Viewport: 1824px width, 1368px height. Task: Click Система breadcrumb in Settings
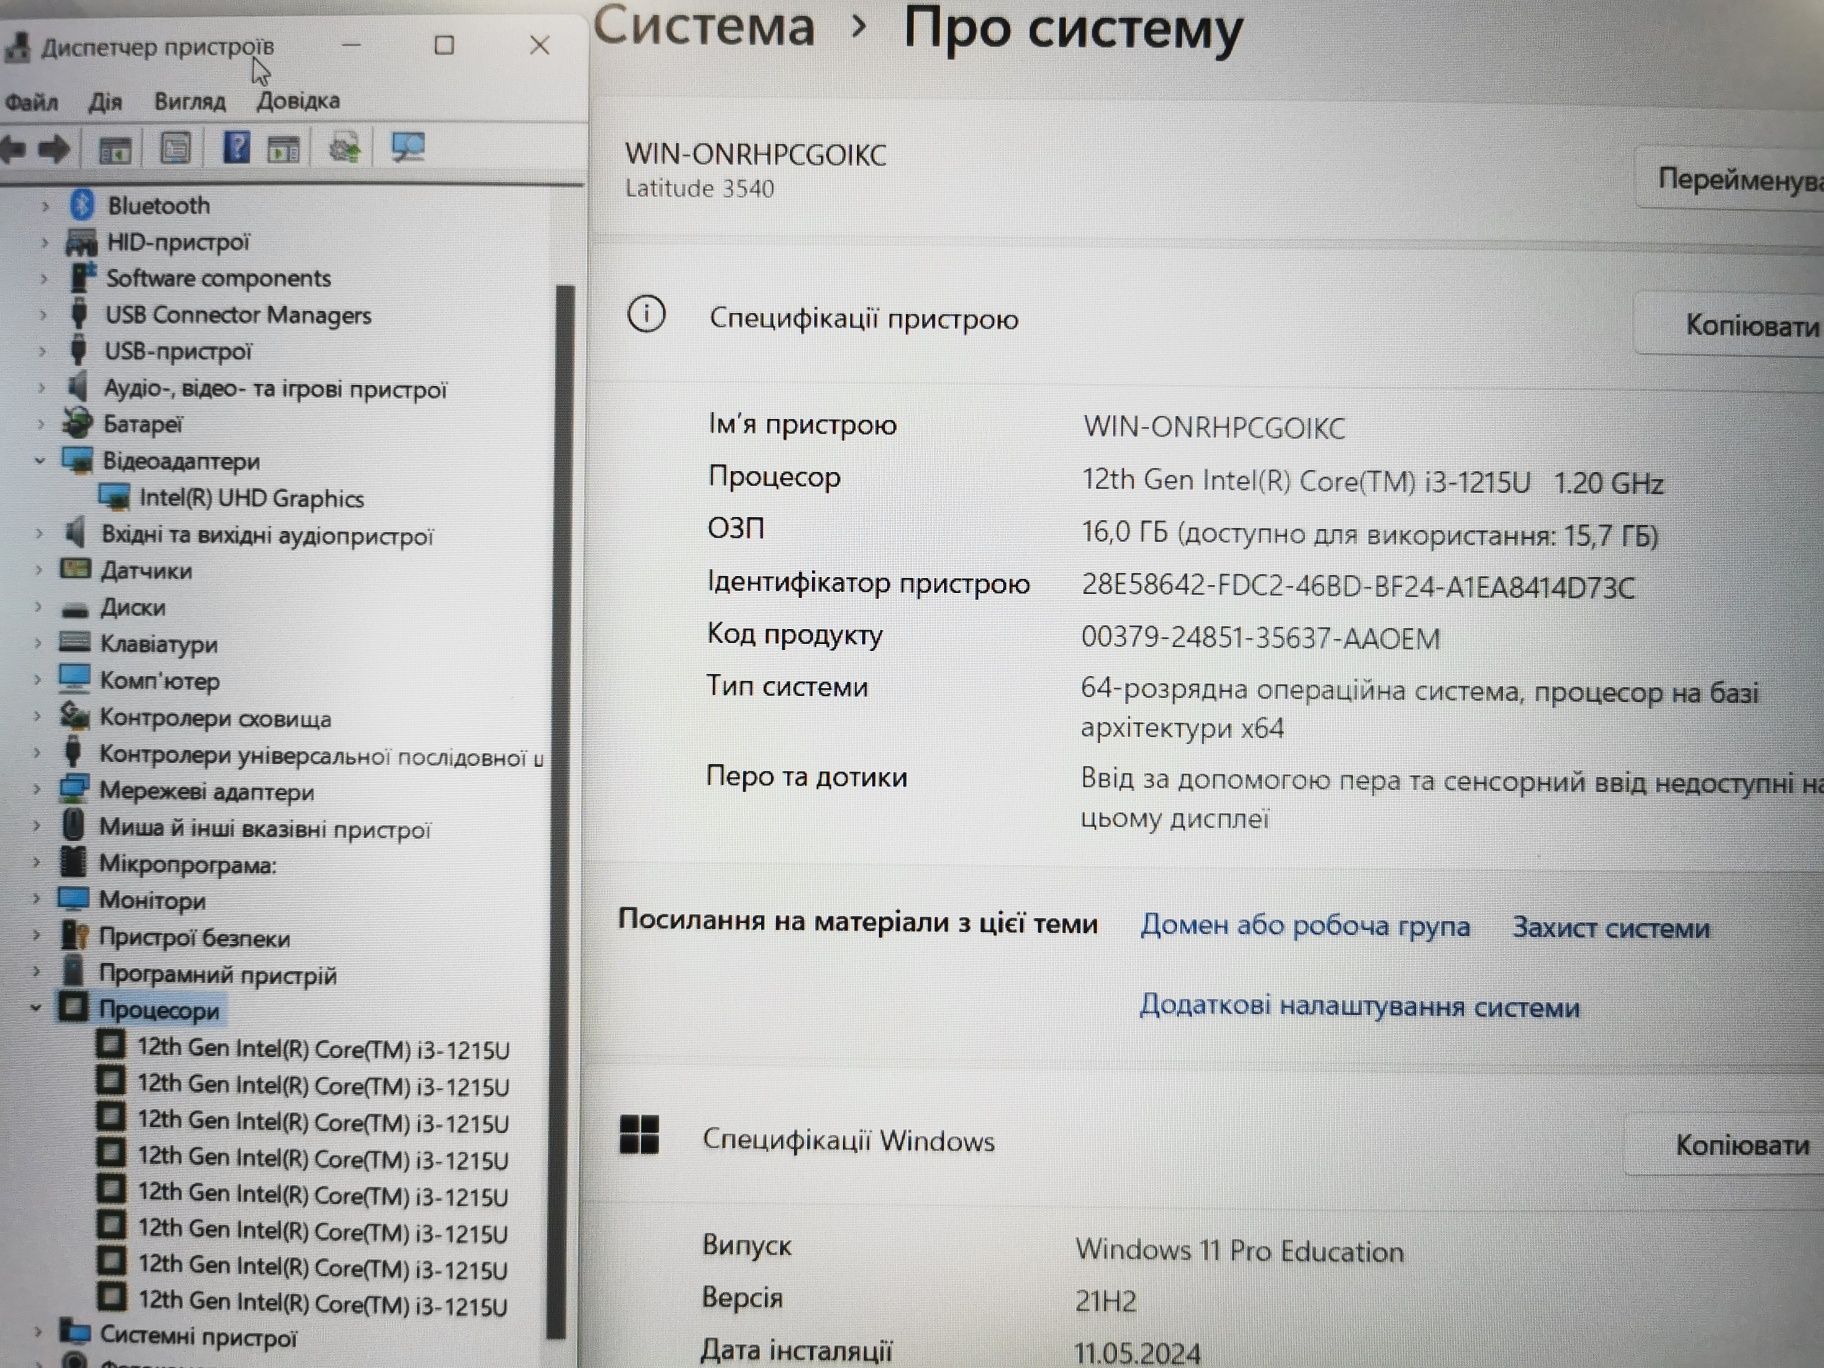click(x=705, y=27)
